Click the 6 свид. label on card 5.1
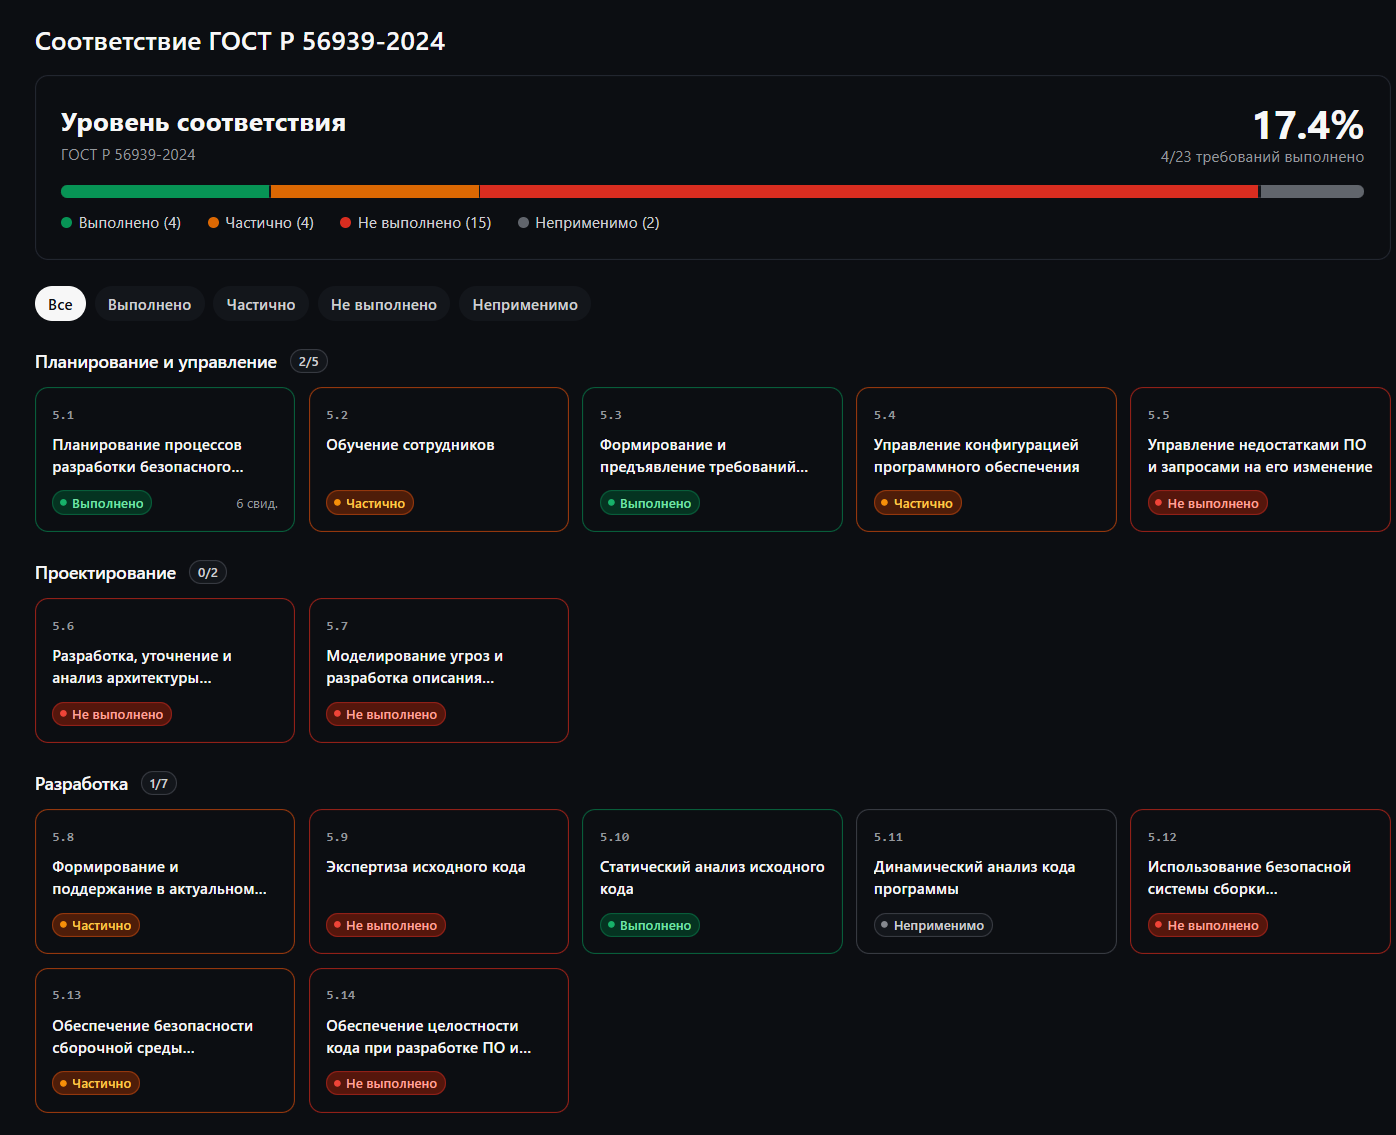This screenshot has height=1135, width=1396. point(257,503)
